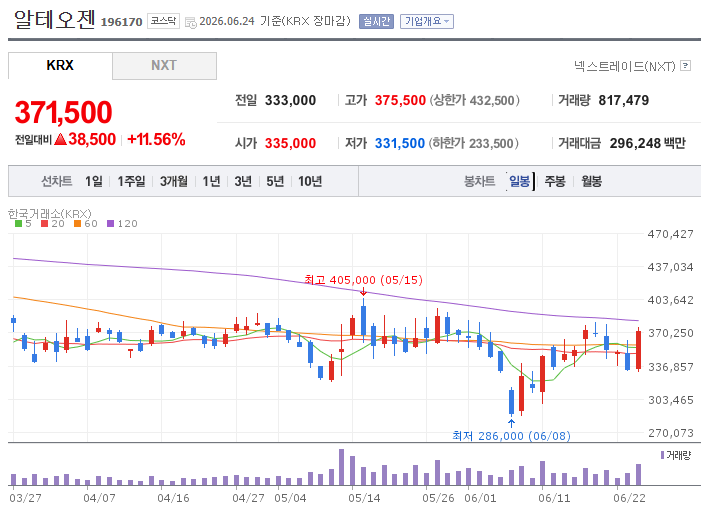The image size is (701, 509).
Task: Click the 최저 286,000 (06/08) chart marker
Action: (511, 436)
